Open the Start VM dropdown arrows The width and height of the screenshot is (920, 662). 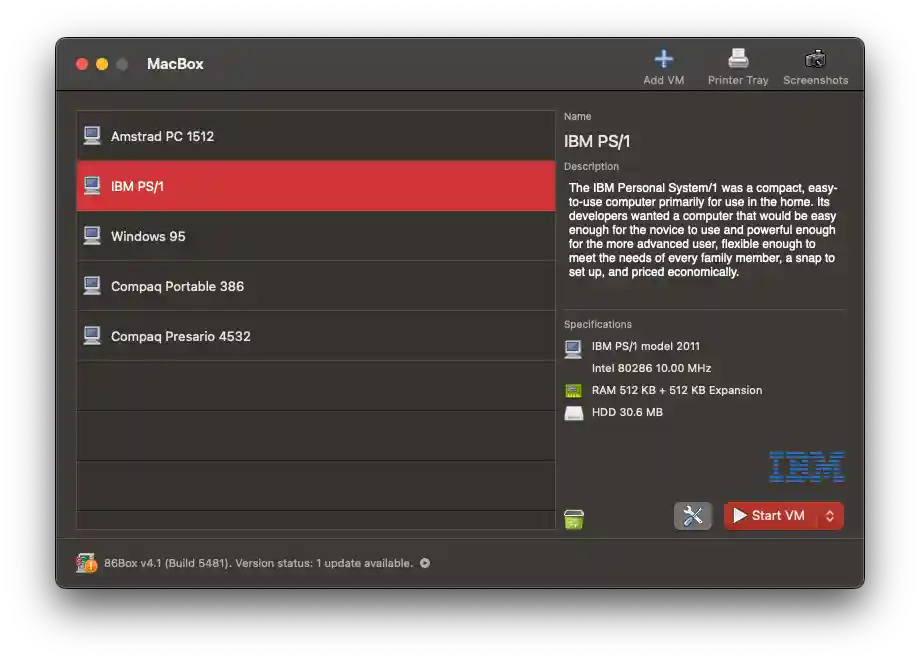click(830, 516)
